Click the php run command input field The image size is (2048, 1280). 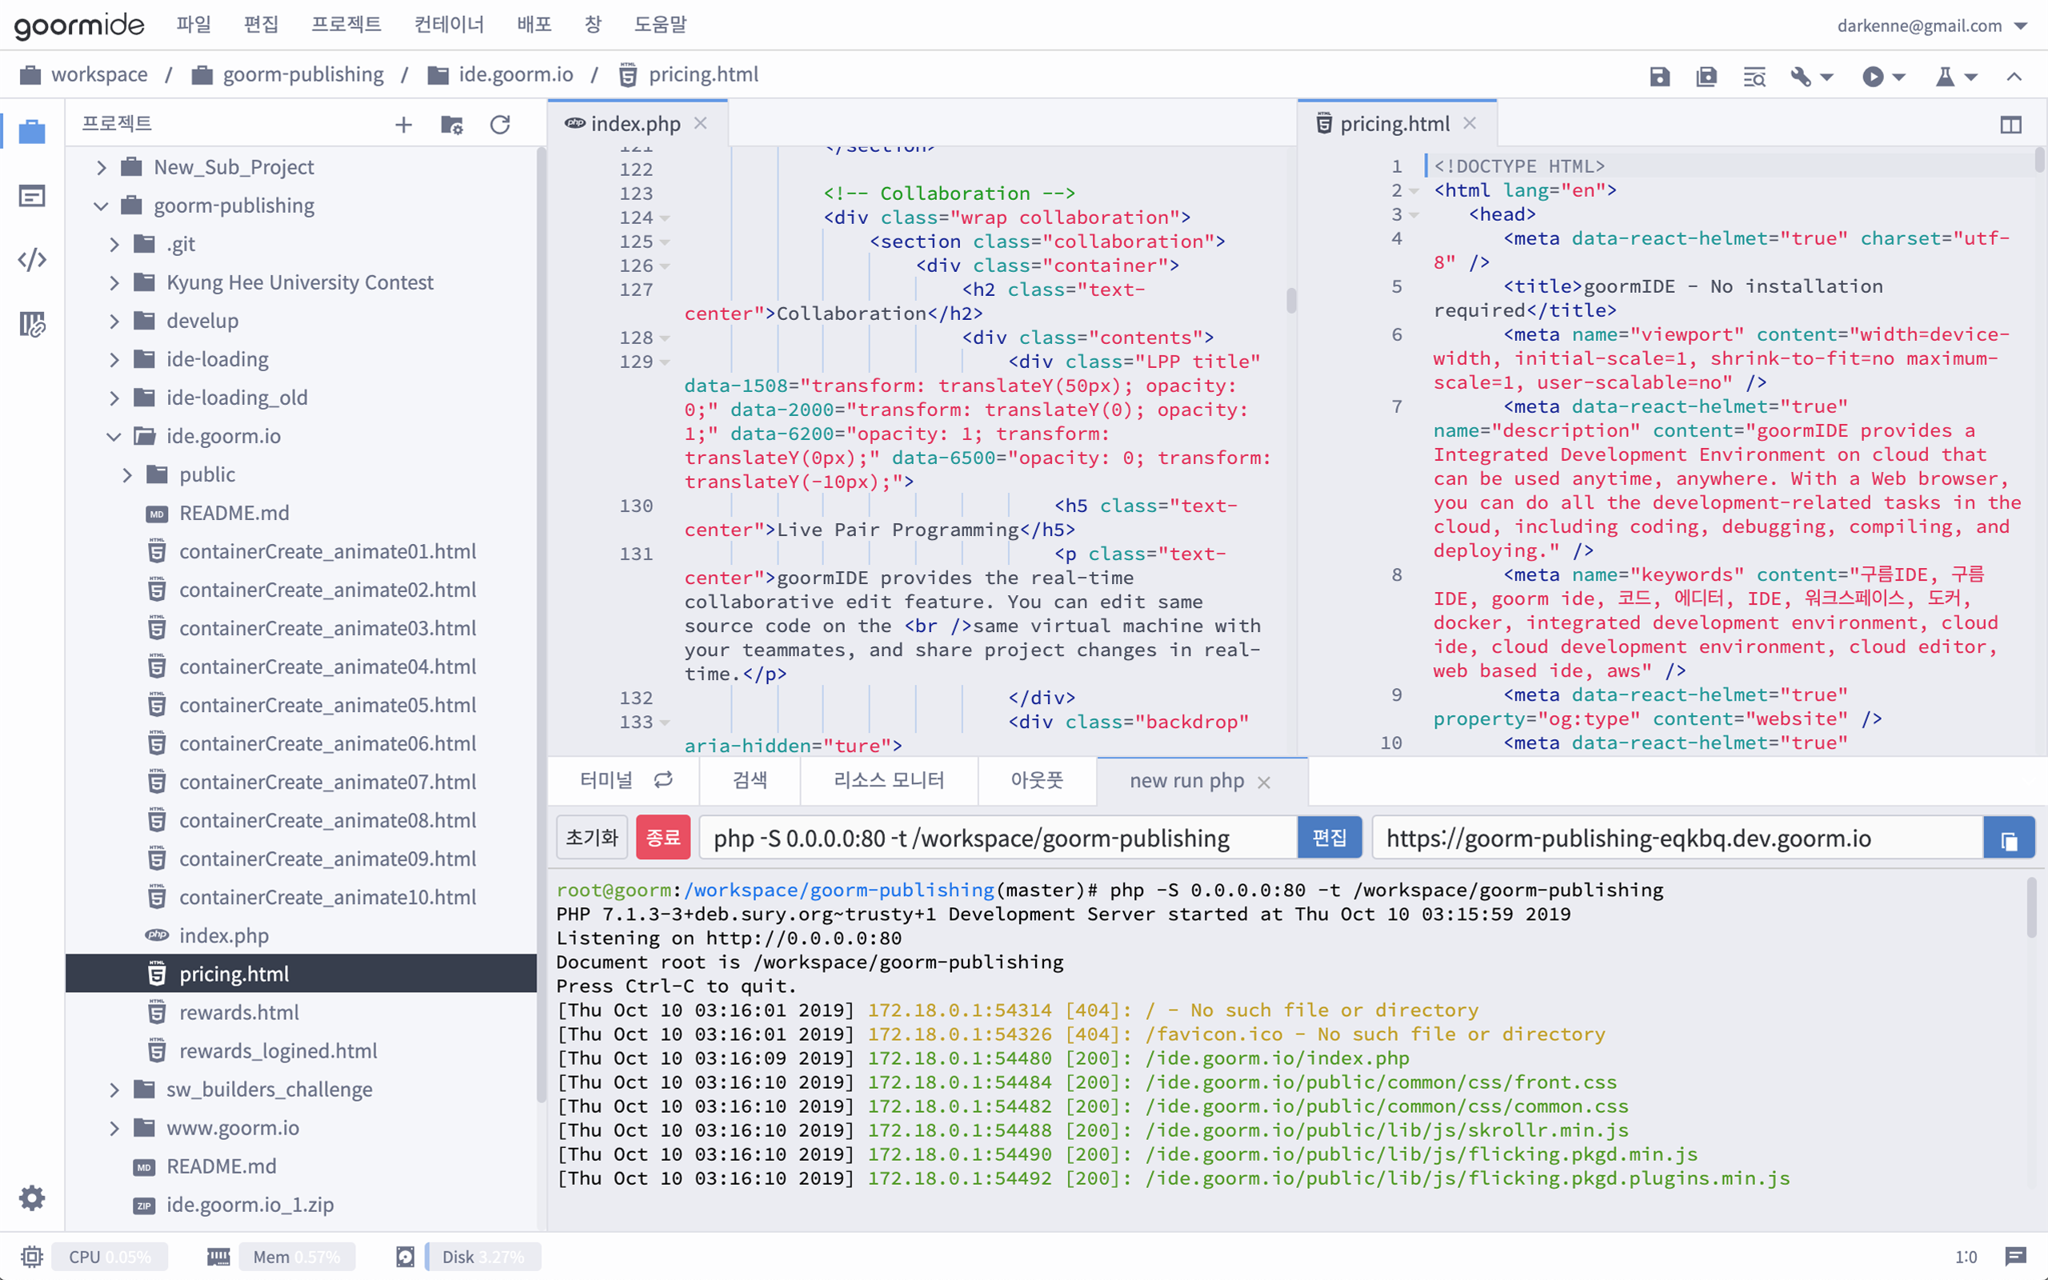[998, 838]
